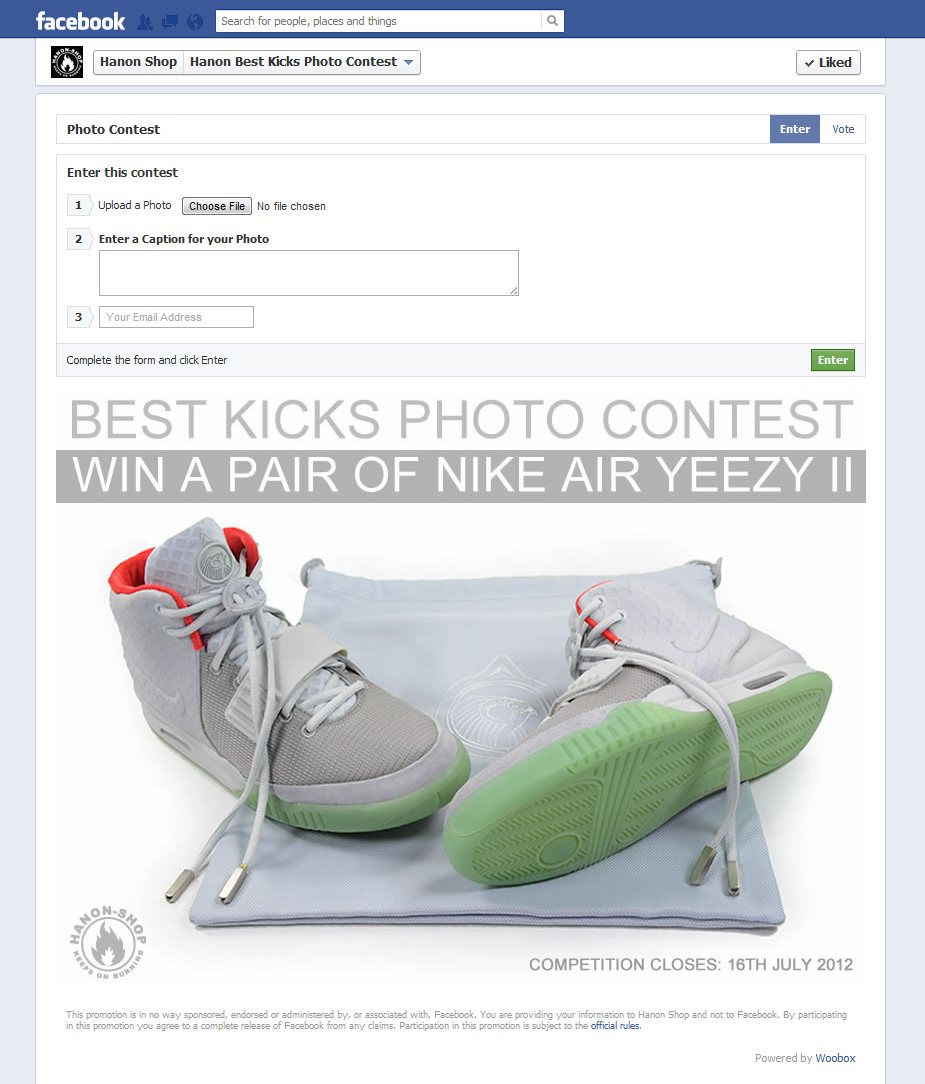Switch to the Vote tab
Screen dimensions: 925x1084
click(x=843, y=129)
